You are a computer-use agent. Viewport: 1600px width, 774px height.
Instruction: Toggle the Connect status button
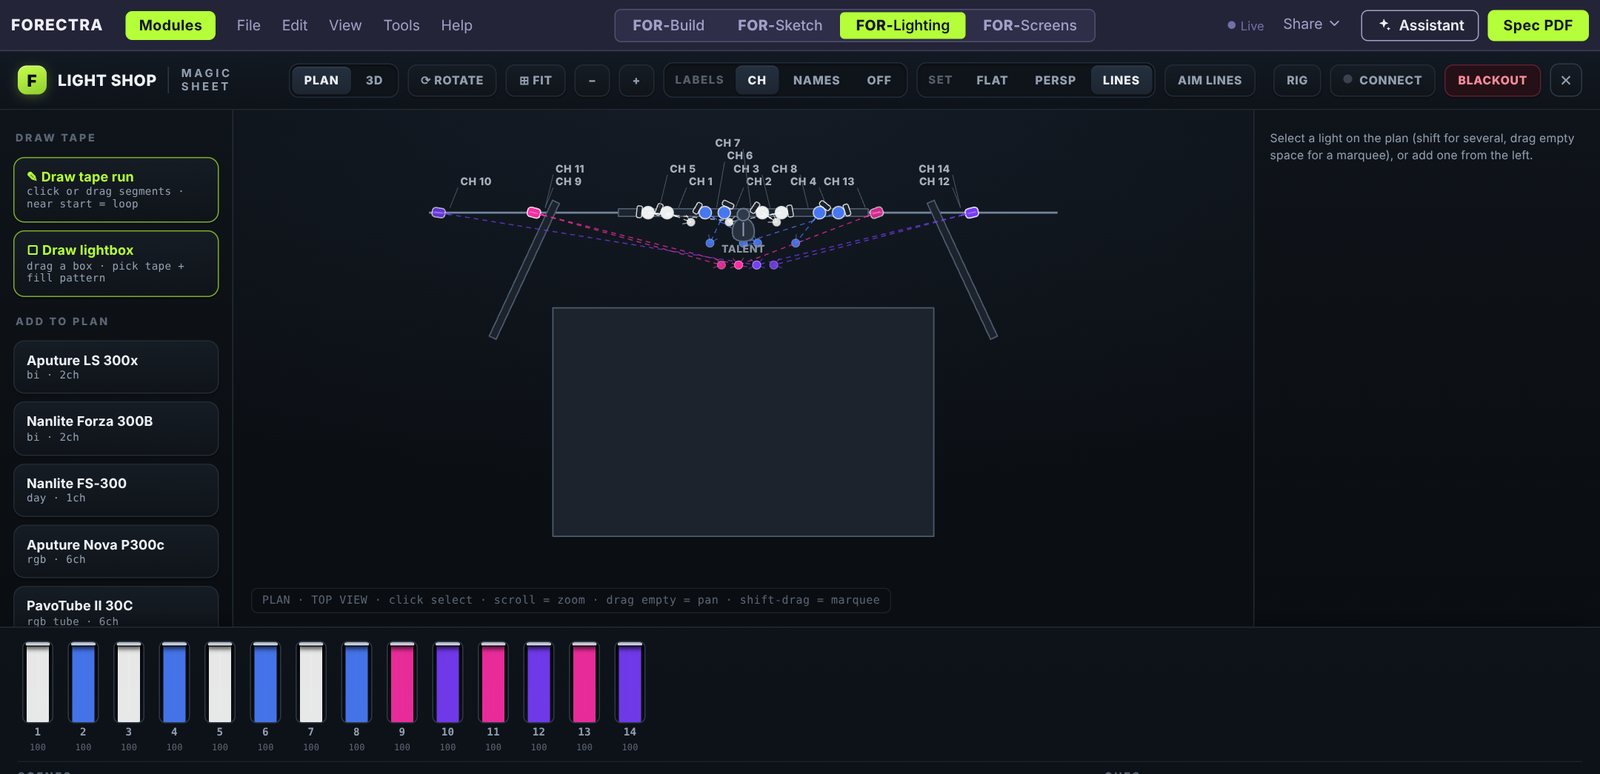1383,80
